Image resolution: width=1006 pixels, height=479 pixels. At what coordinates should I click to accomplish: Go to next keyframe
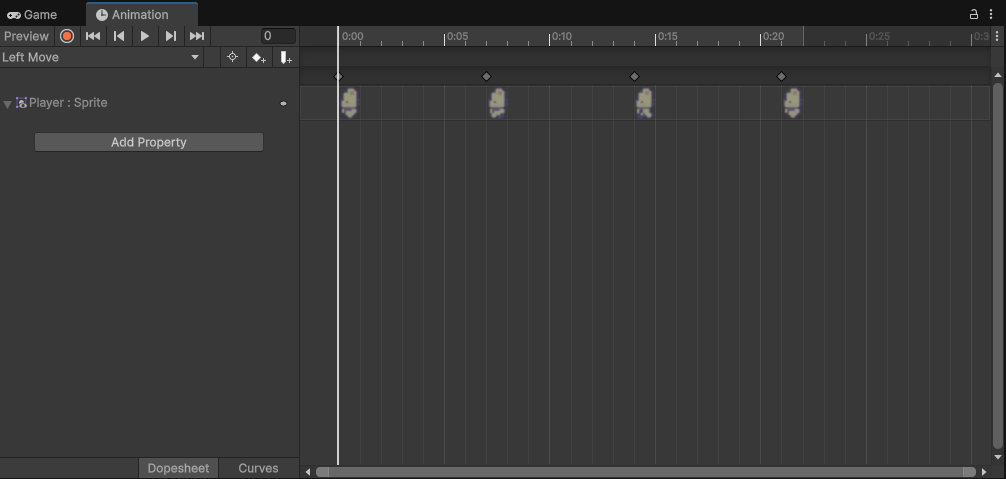pos(171,36)
